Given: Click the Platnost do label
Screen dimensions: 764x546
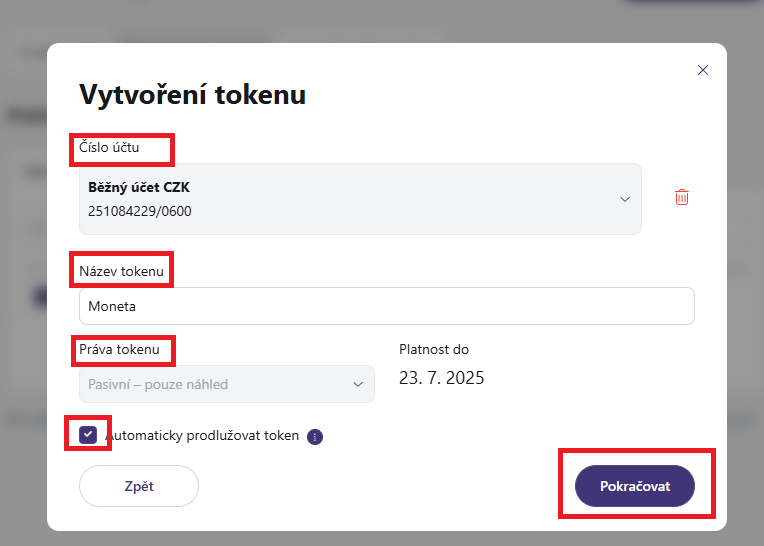Looking at the screenshot, I should pos(434,349).
